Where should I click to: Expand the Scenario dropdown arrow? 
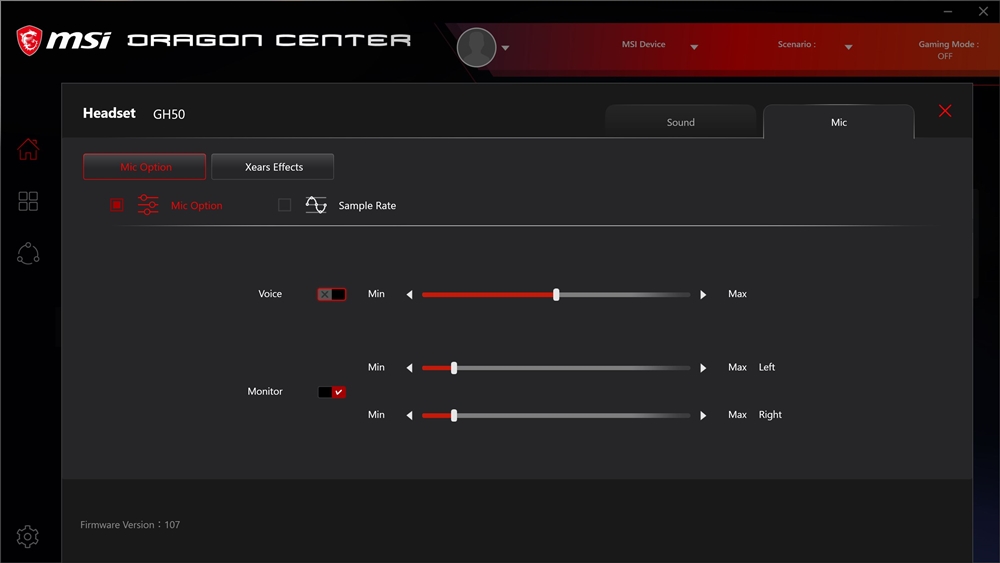[x=848, y=47]
